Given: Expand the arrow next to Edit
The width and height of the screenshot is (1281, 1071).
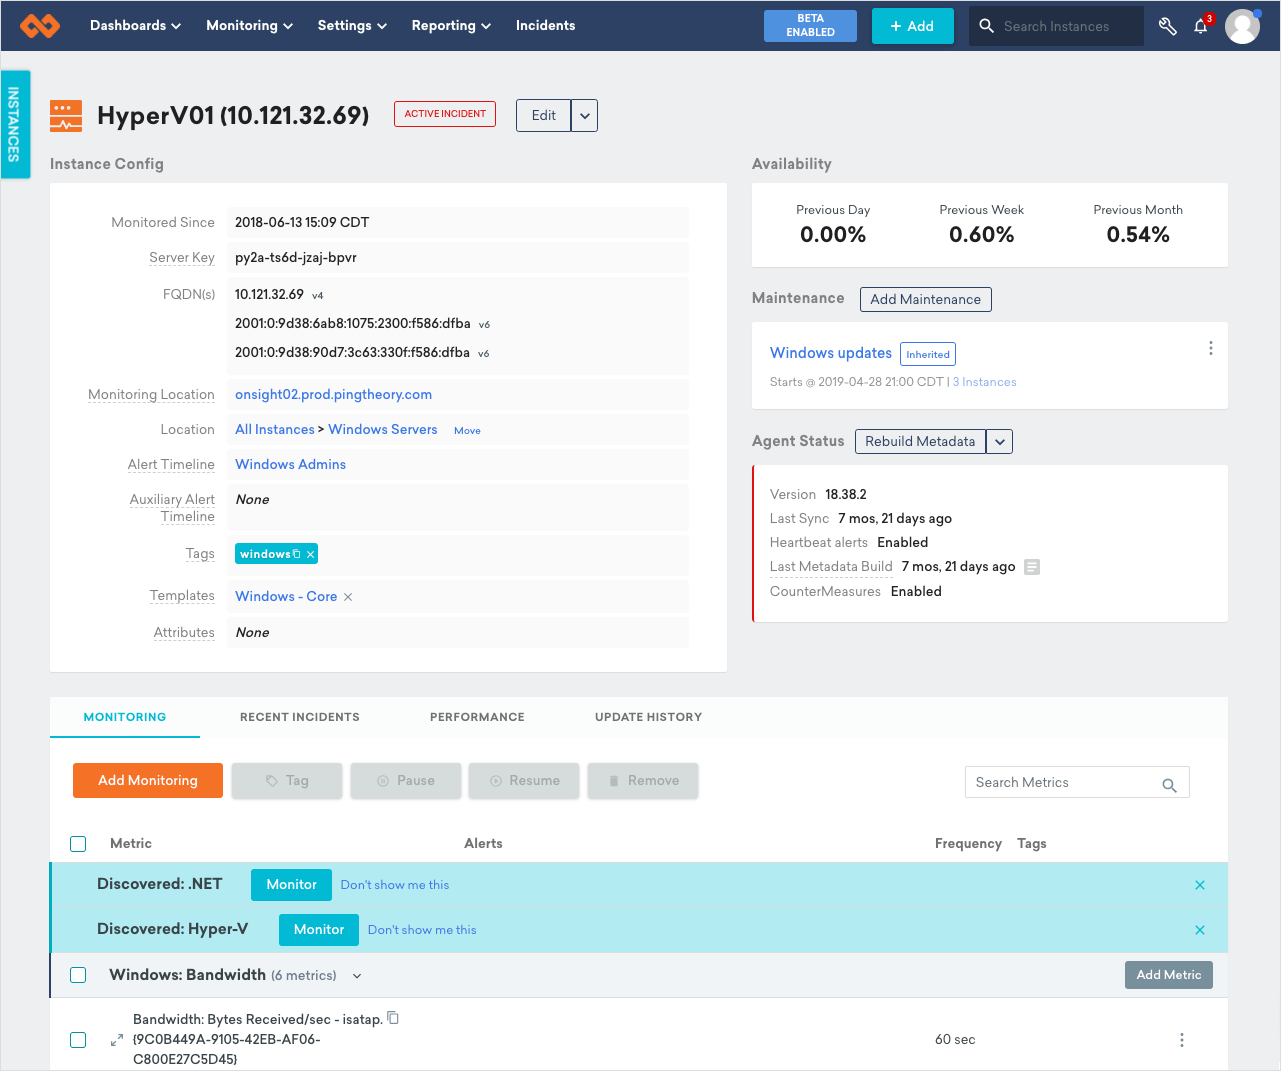Looking at the screenshot, I should point(585,115).
